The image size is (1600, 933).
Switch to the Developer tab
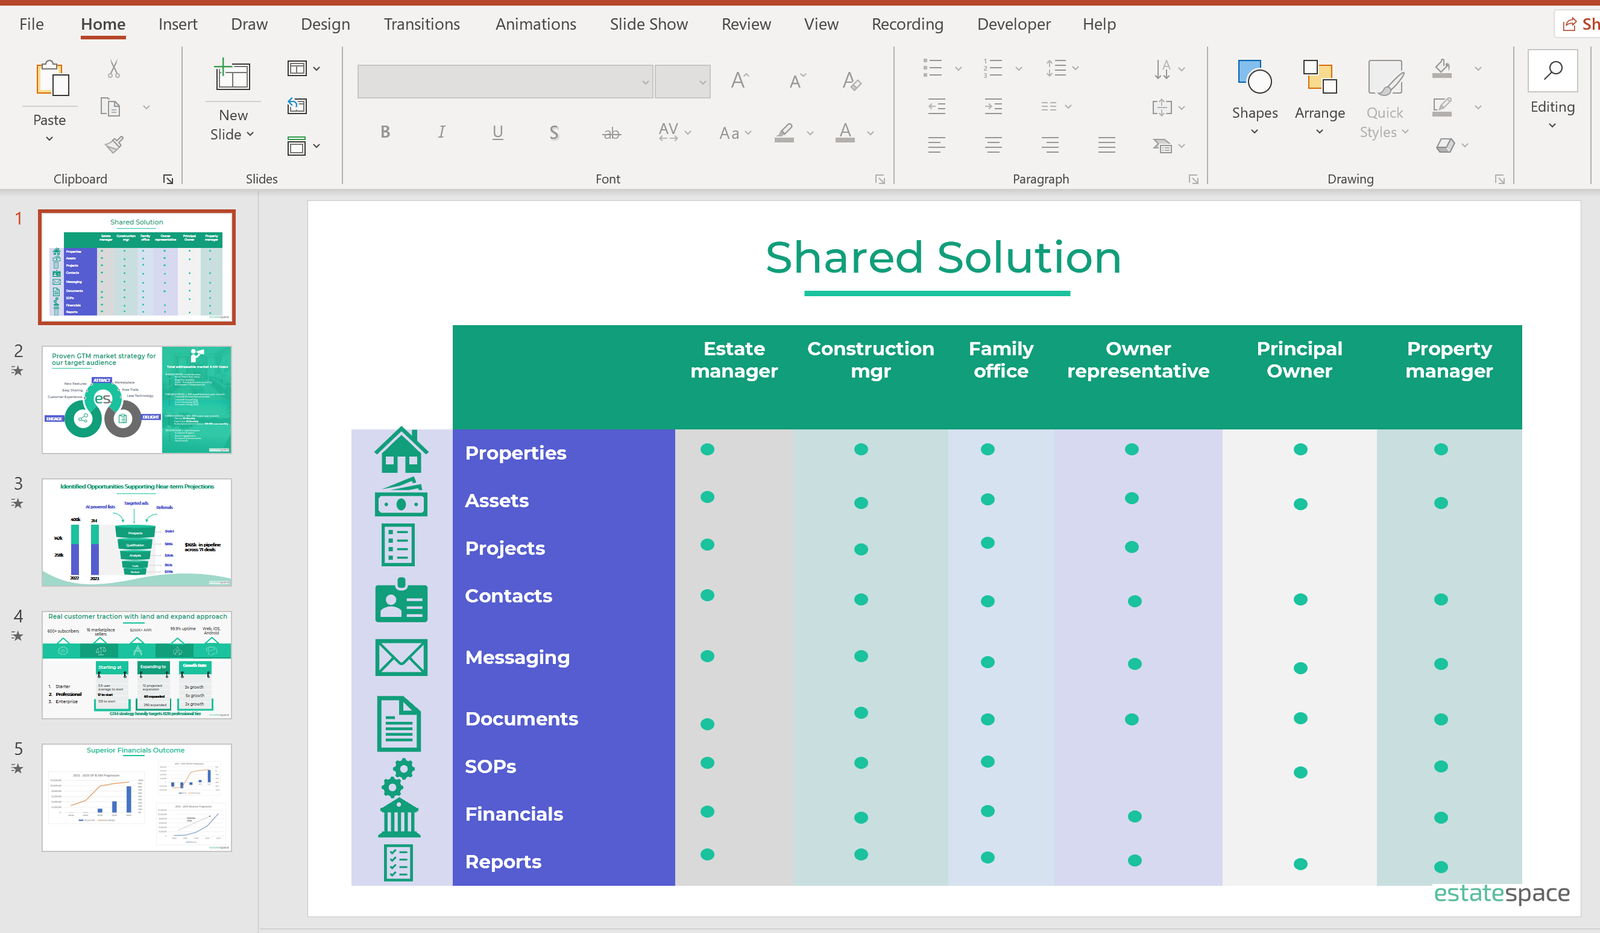(x=1014, y=24)
